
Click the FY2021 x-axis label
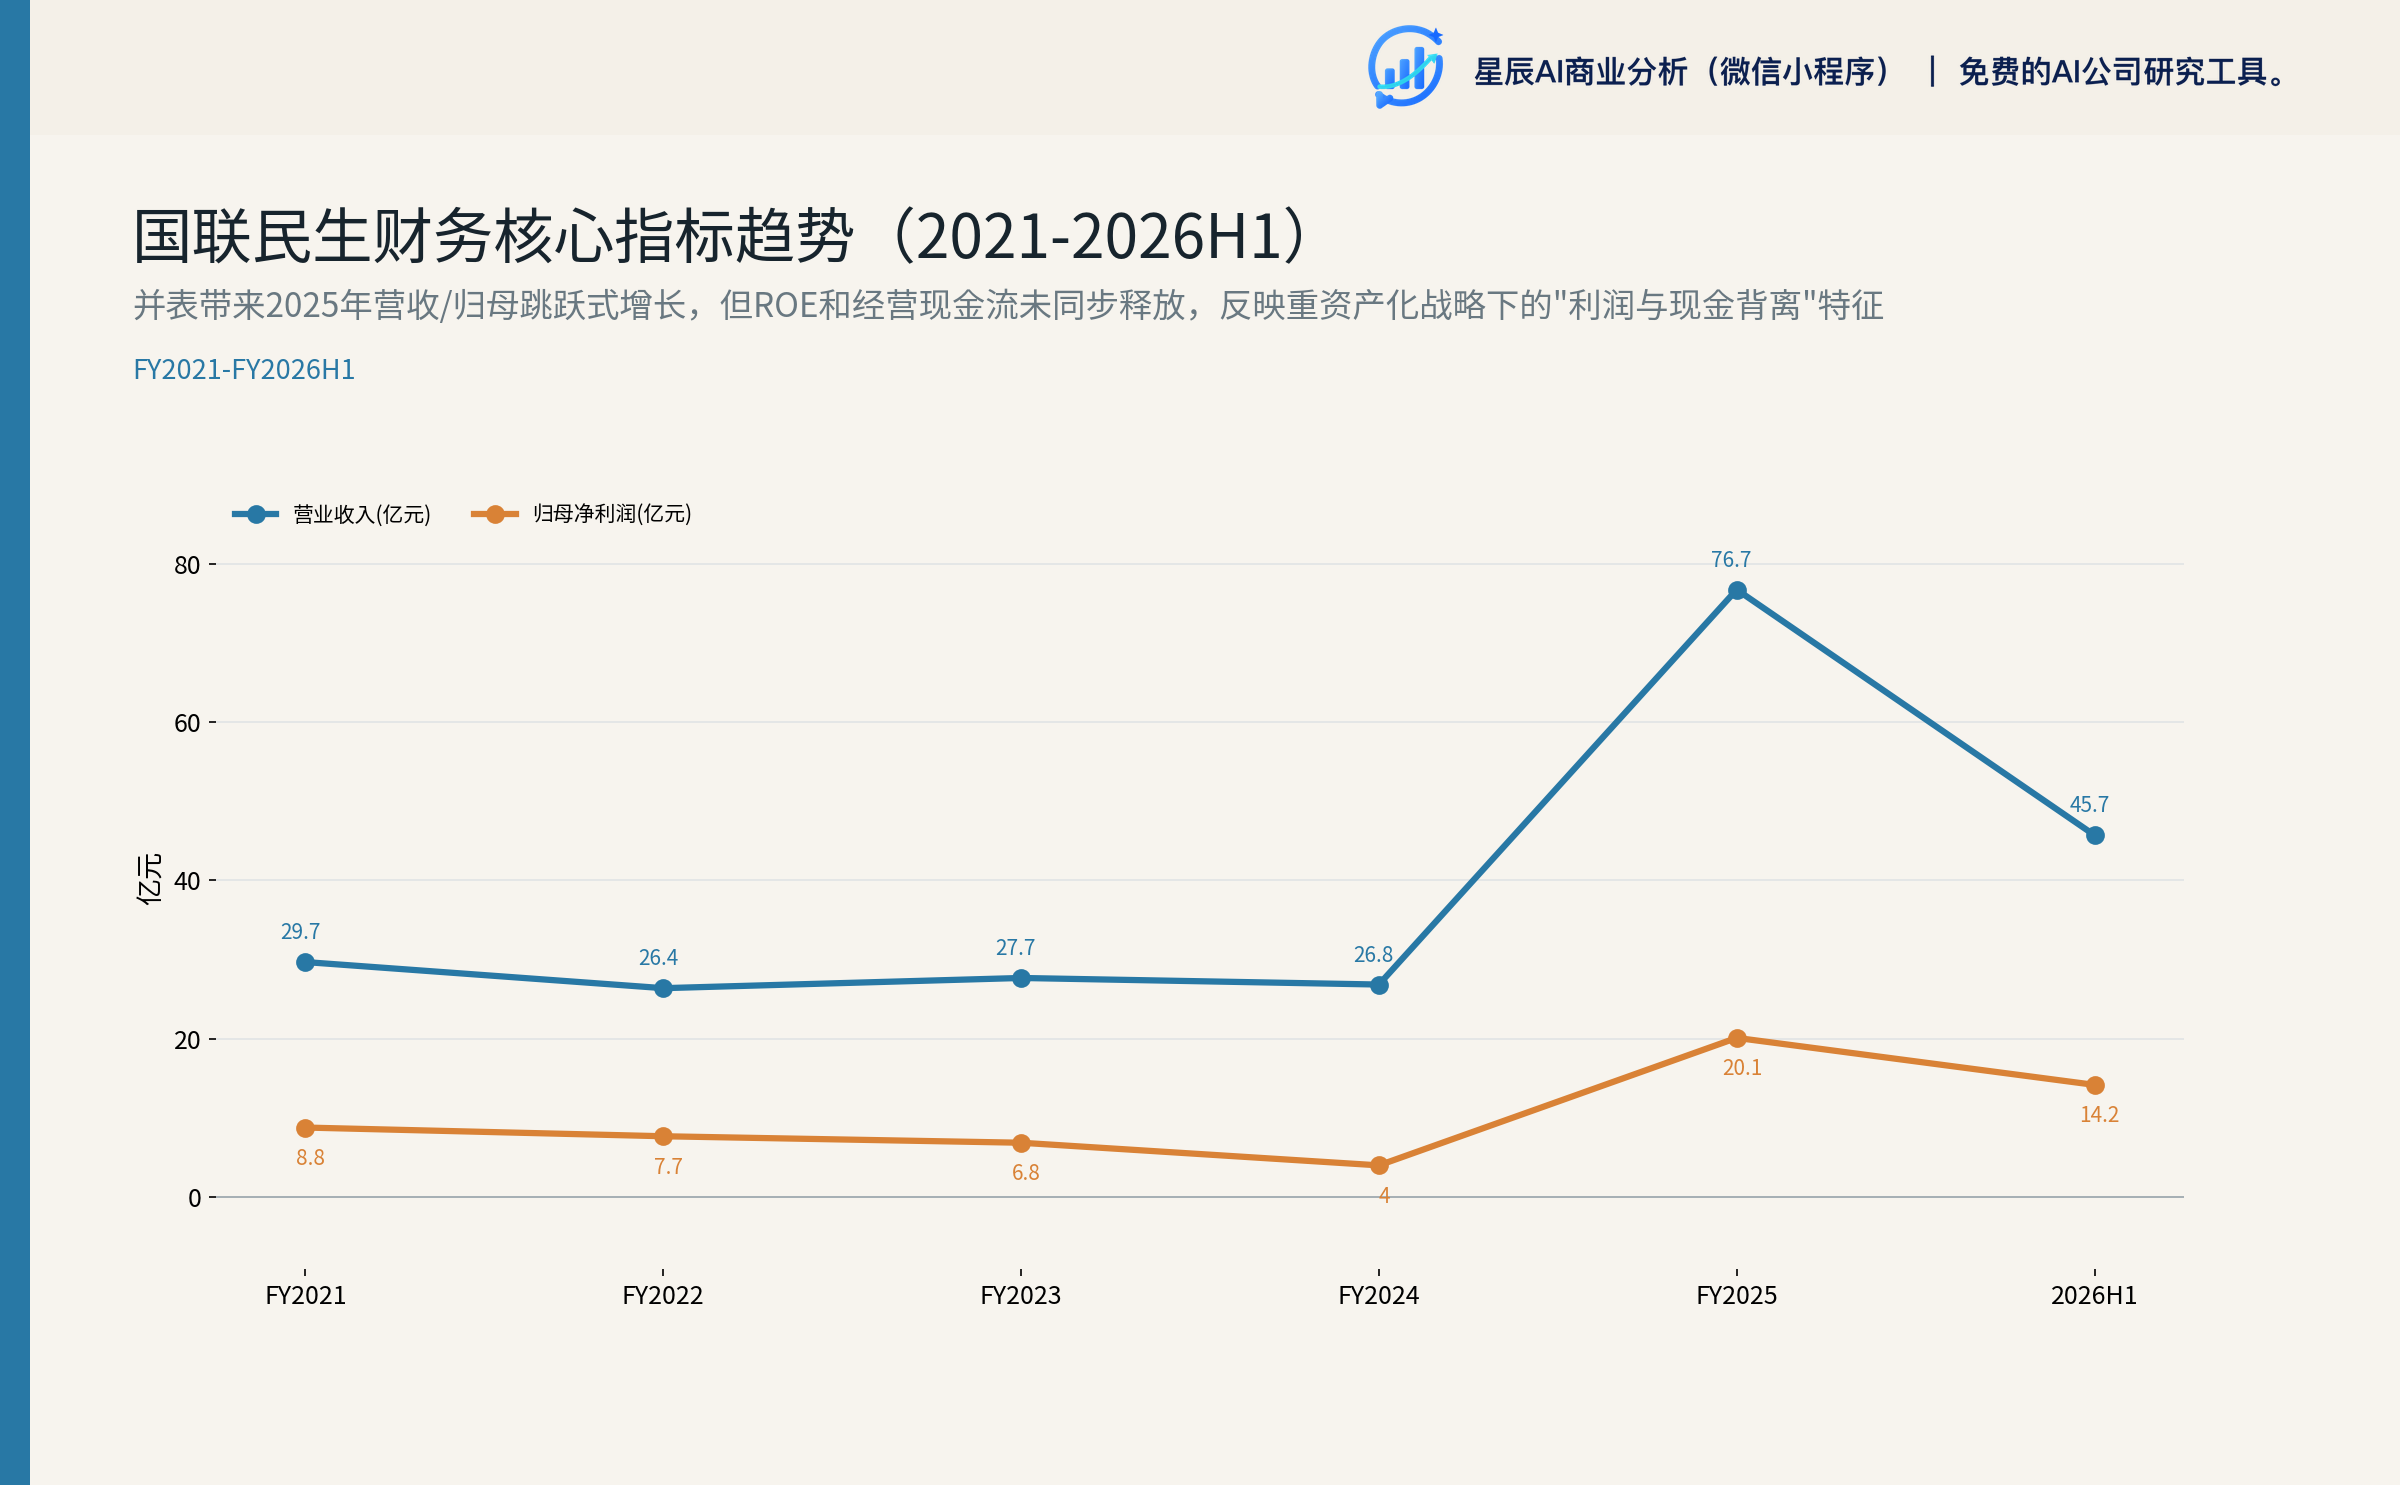point(305,1295)
